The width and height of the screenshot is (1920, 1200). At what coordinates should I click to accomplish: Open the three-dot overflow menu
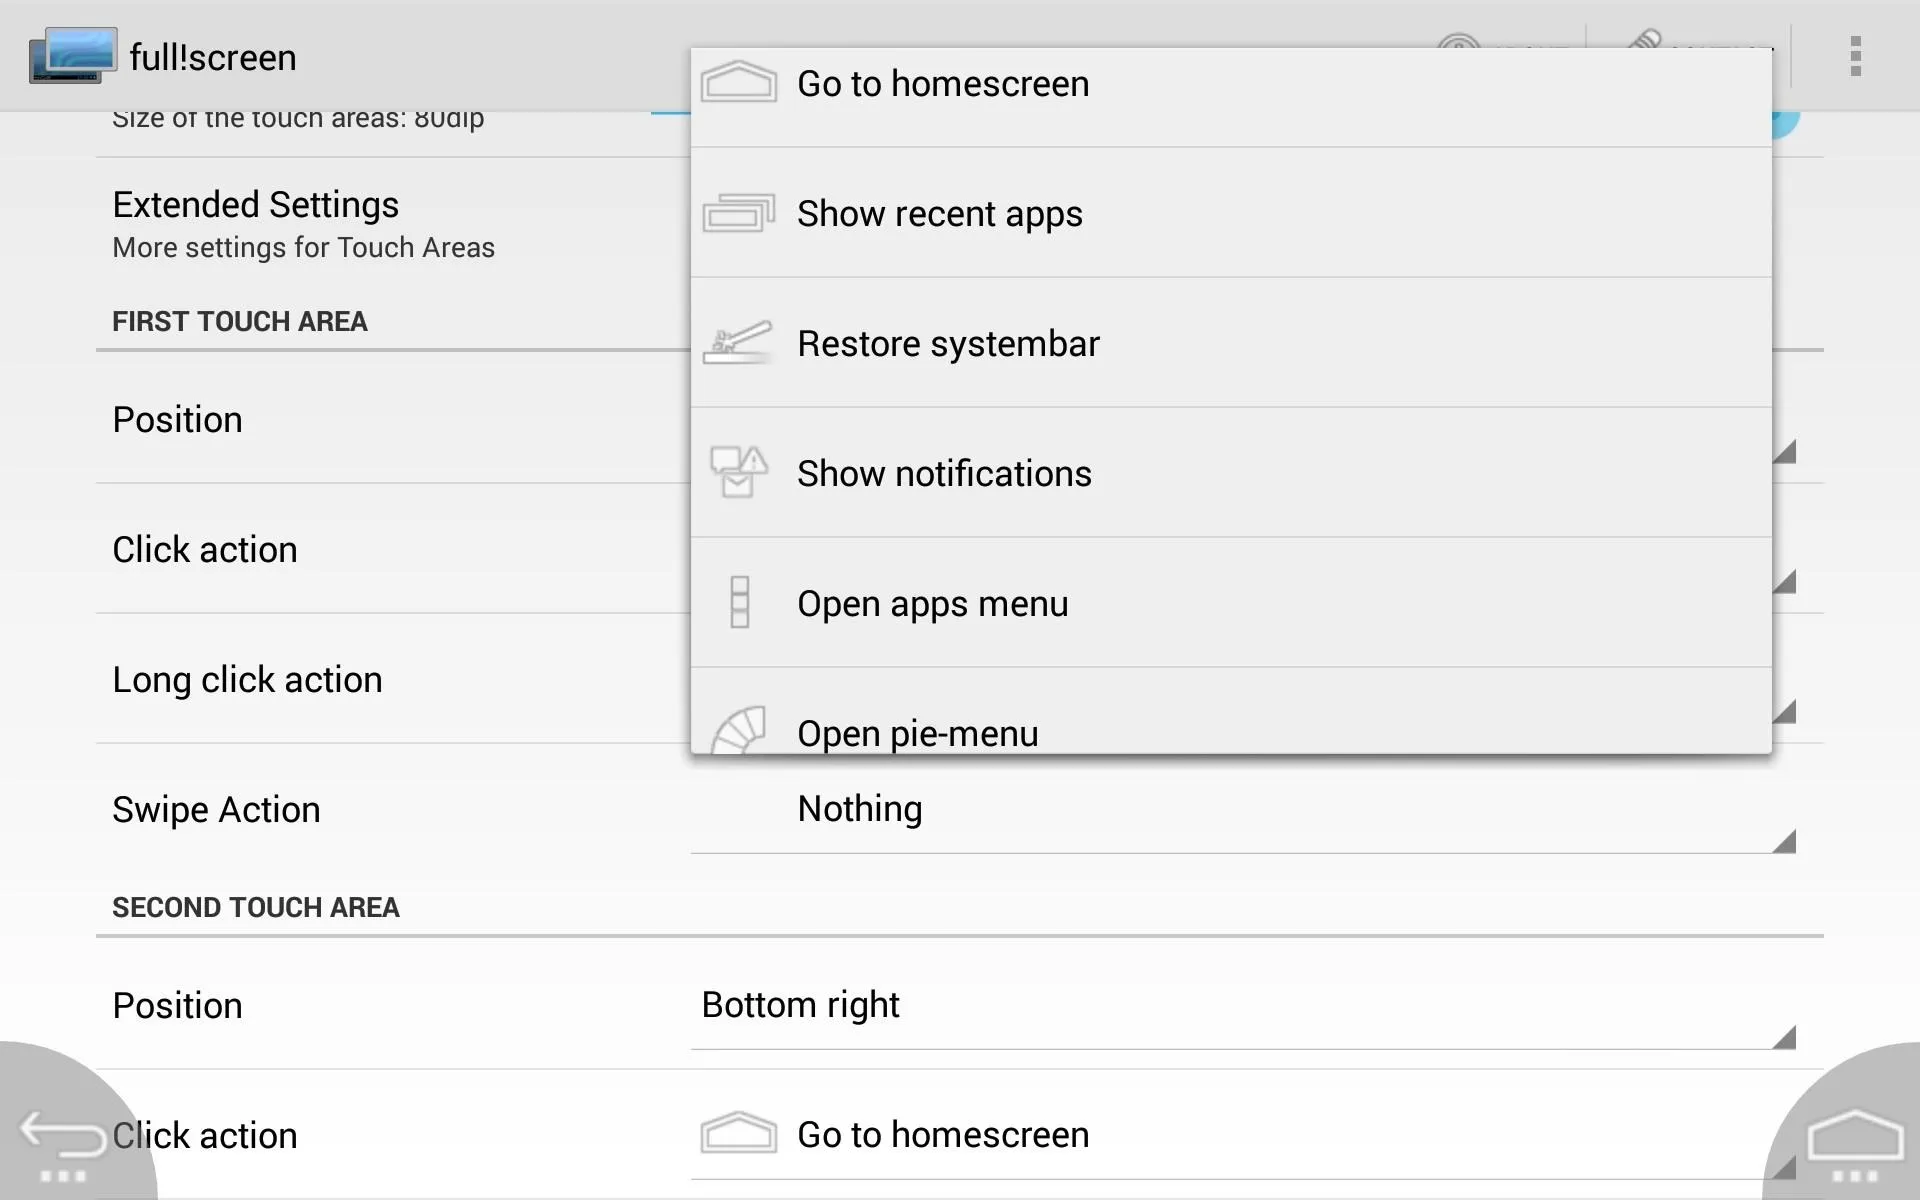click(x=1855, y=56)
